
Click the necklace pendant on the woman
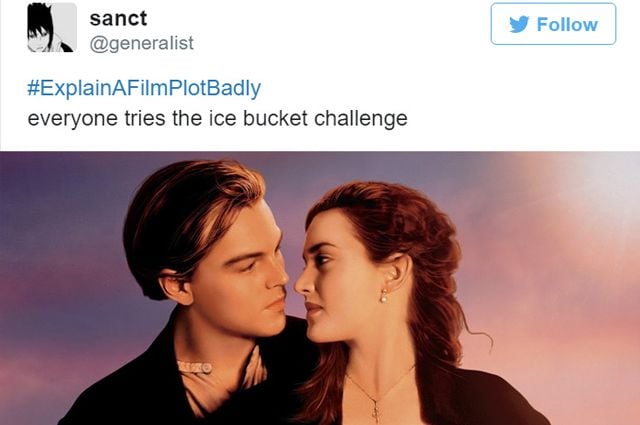[x=376, y=410]
